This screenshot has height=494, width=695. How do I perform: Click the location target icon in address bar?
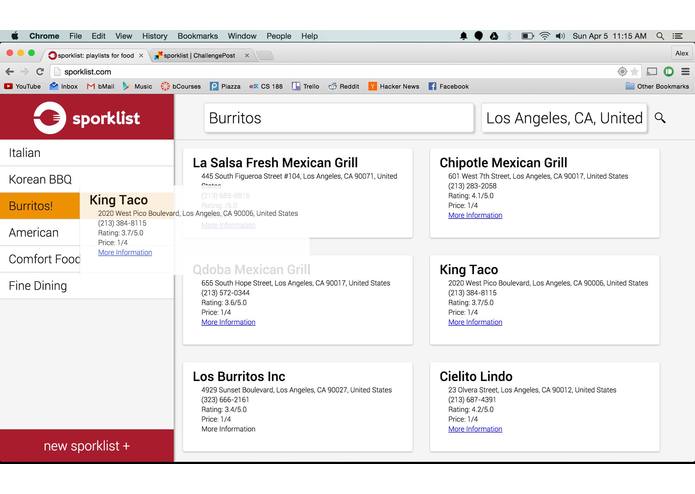[x=622, y=71]
